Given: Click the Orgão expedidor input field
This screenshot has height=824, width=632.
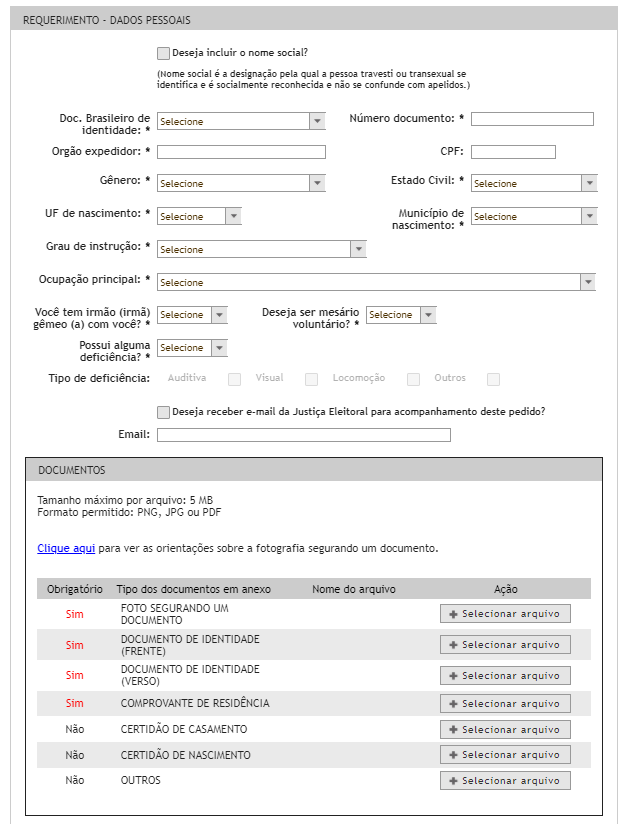Looking at the screenshot, I should click(241, 152).
